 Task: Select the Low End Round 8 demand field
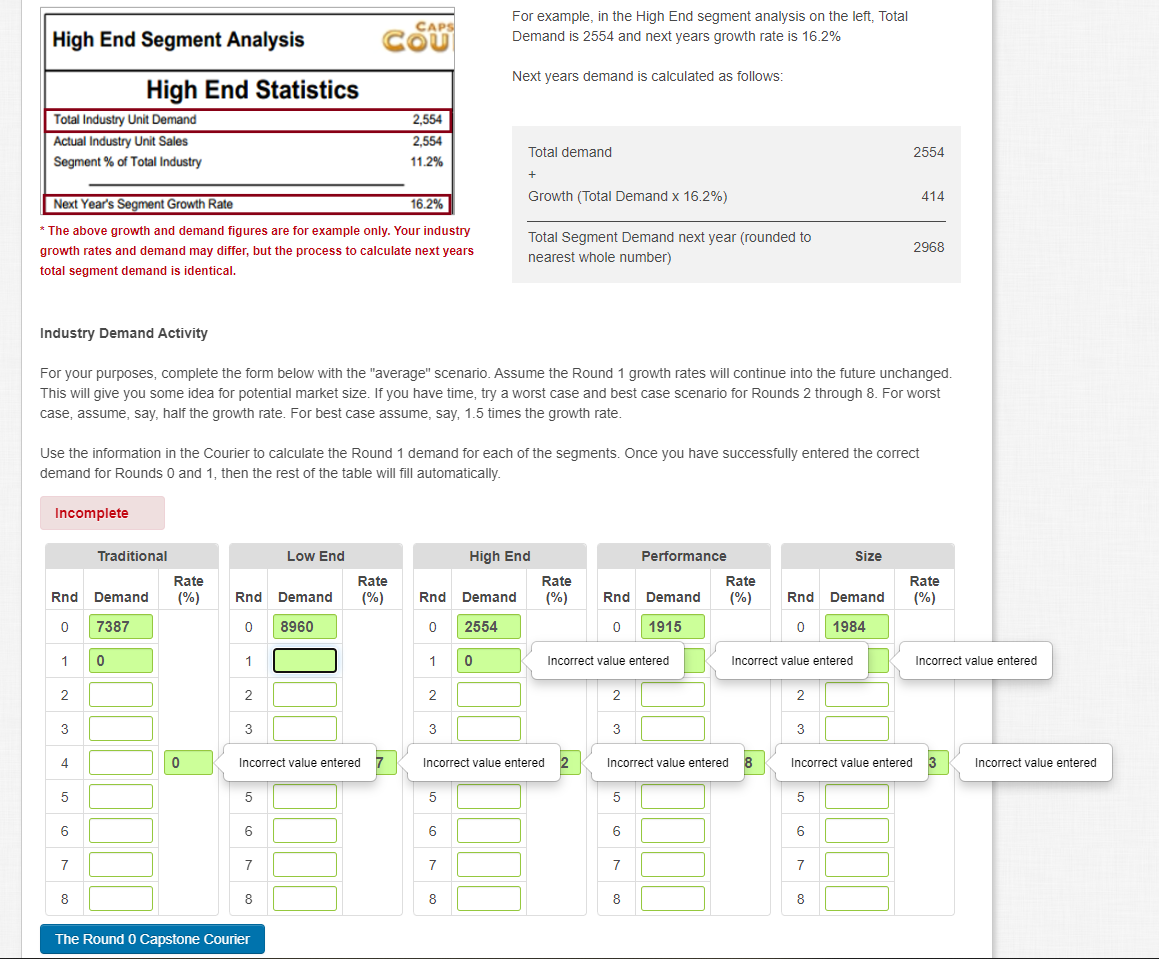[304, 898]
